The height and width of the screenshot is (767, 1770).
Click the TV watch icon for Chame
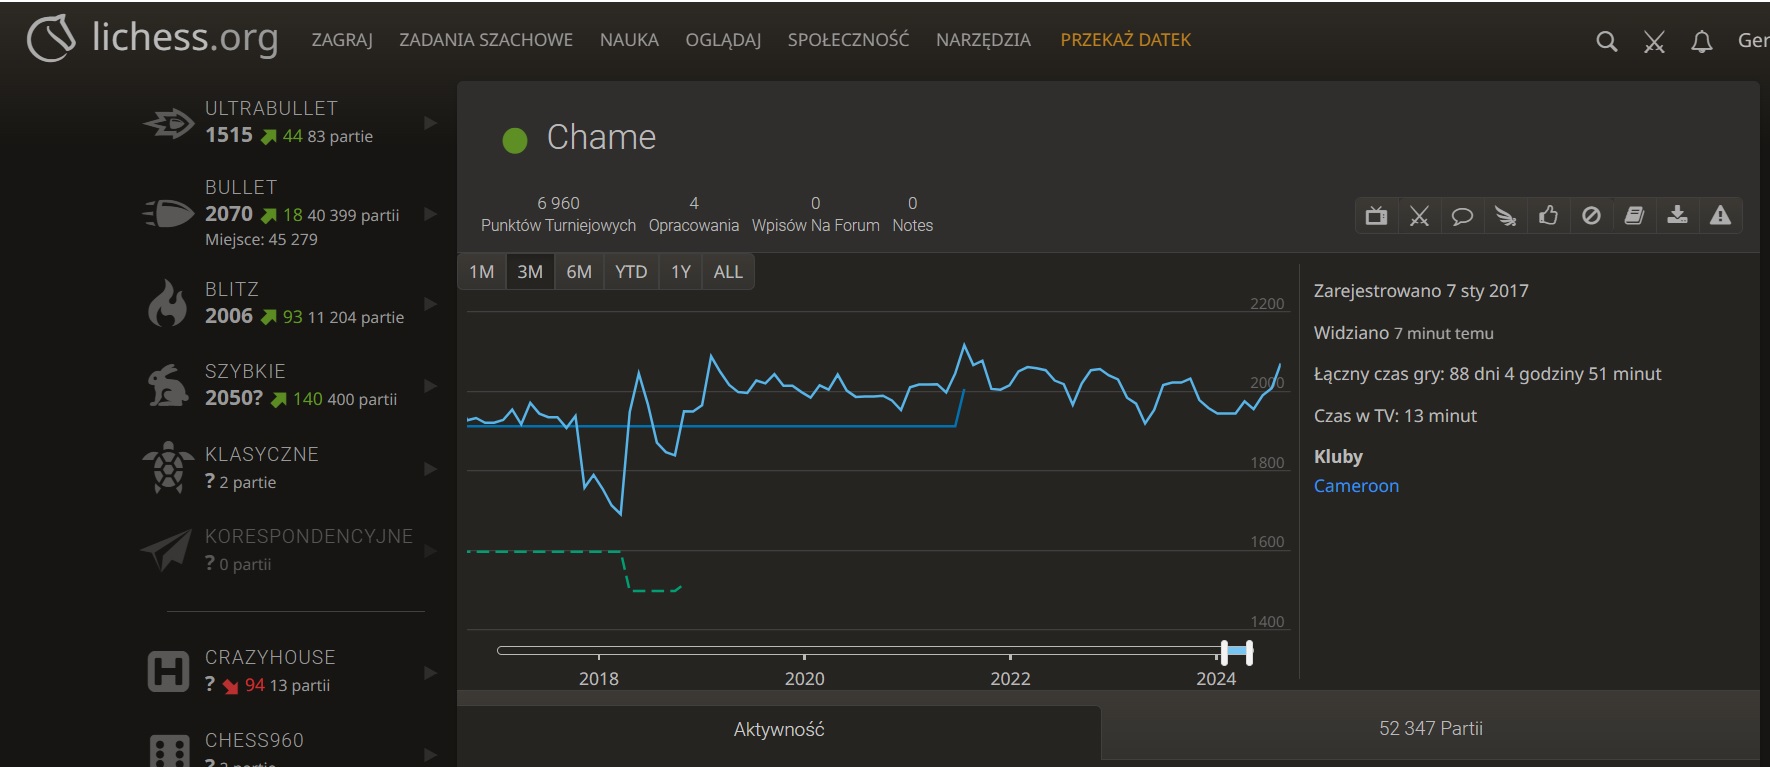pos(1376,216)
